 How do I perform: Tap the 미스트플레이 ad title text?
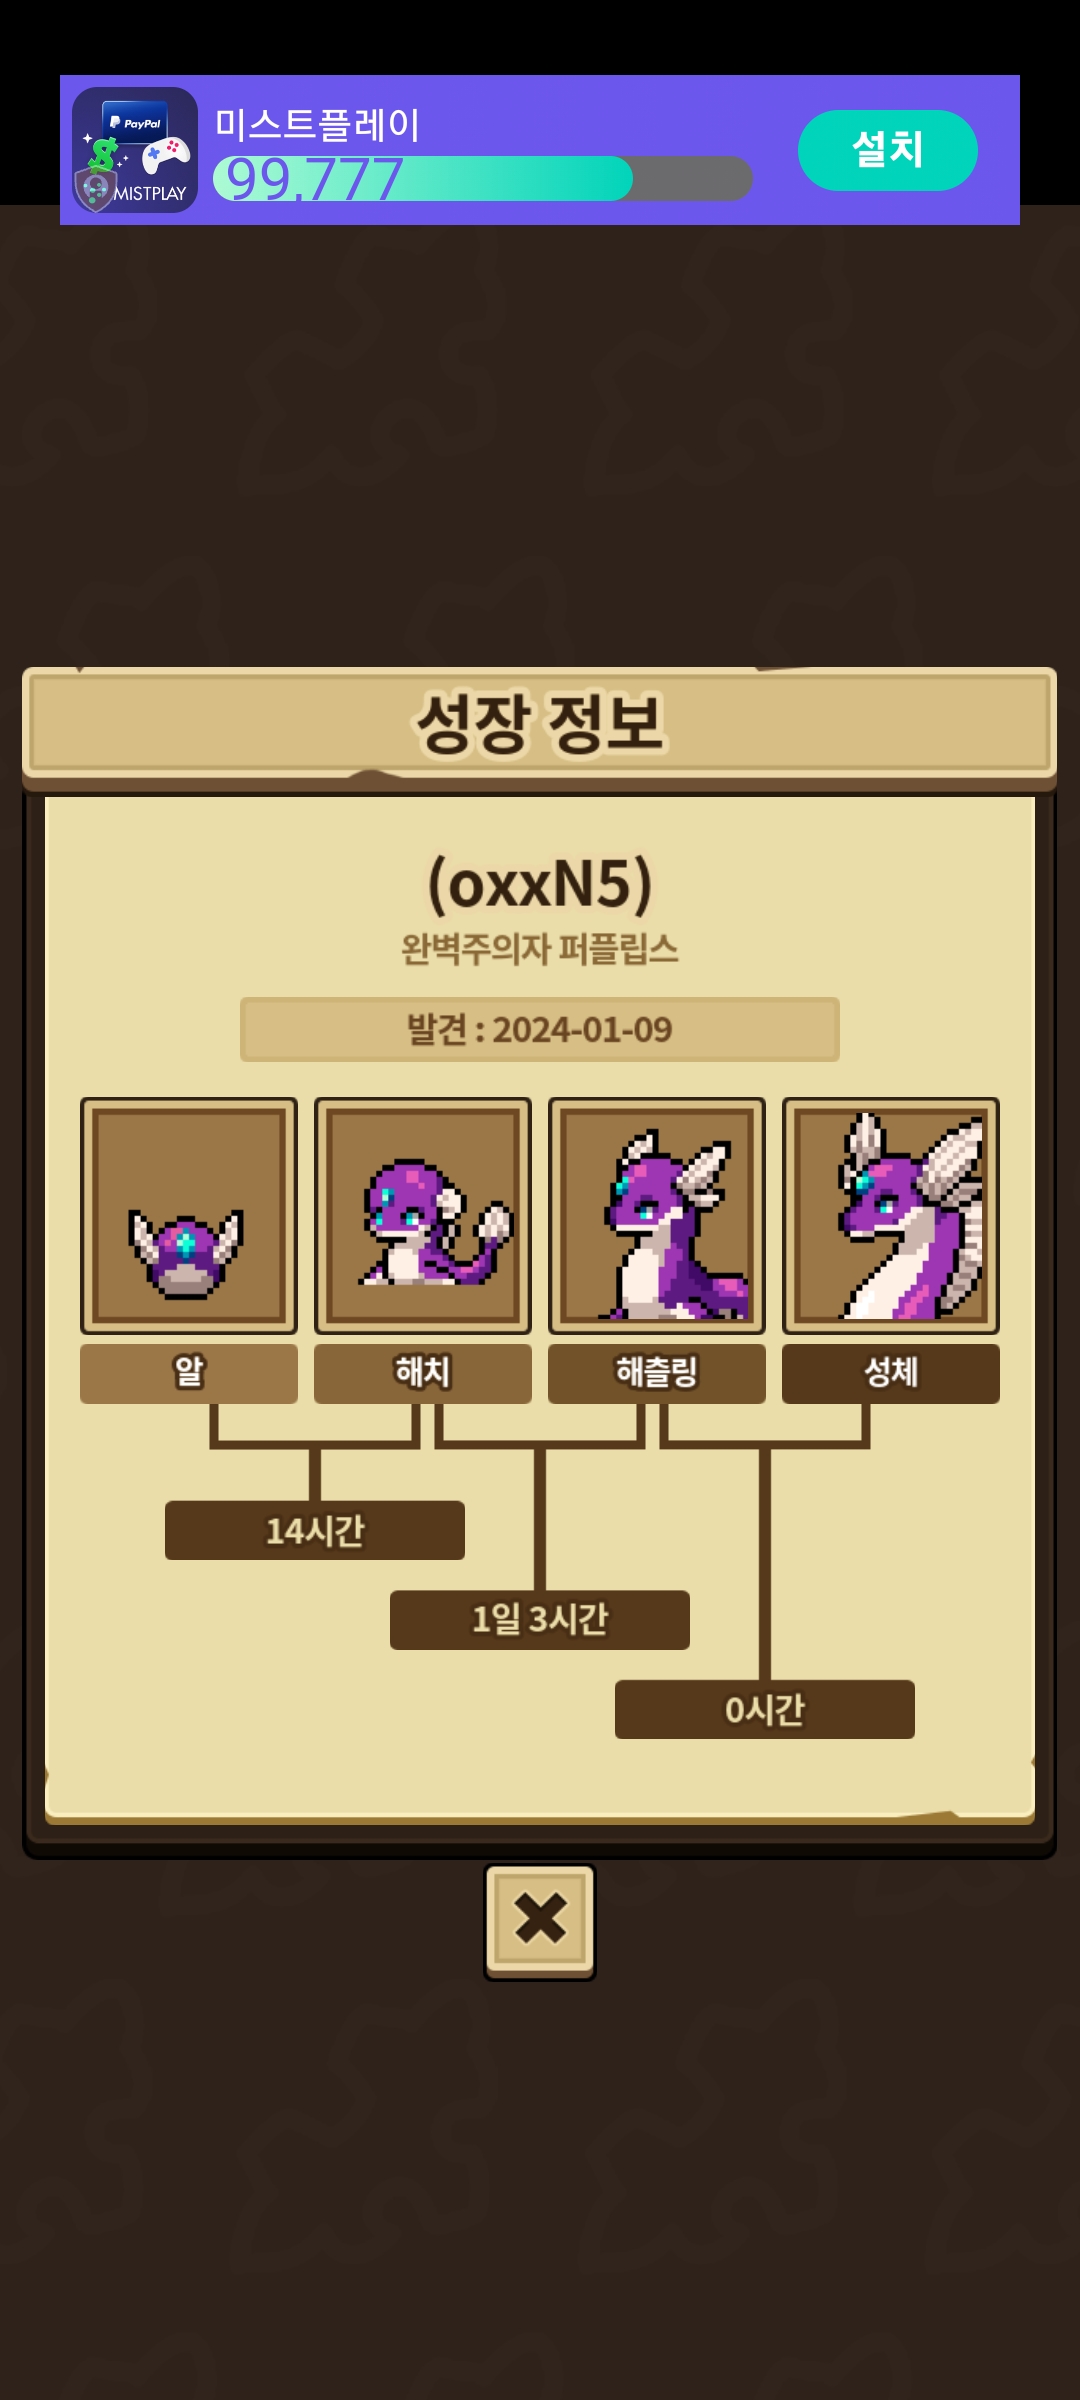click(x=318, y=125)
